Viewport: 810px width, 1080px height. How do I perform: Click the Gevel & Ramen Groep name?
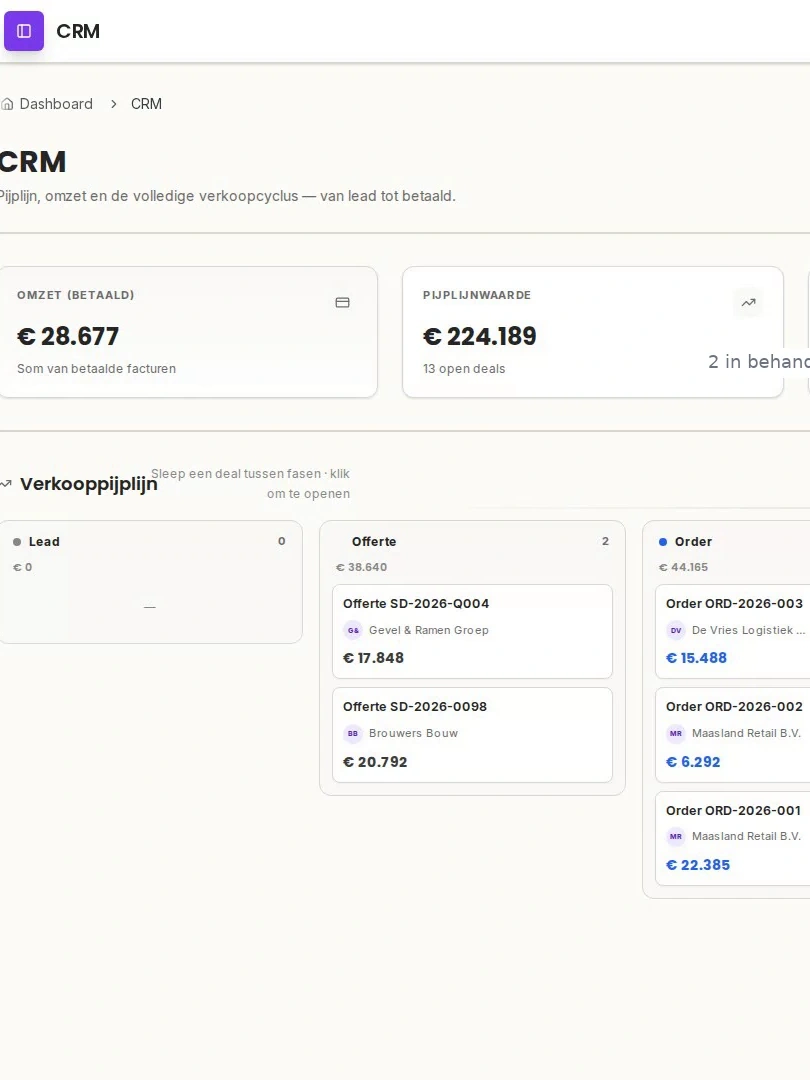click(x=428, y=630)
